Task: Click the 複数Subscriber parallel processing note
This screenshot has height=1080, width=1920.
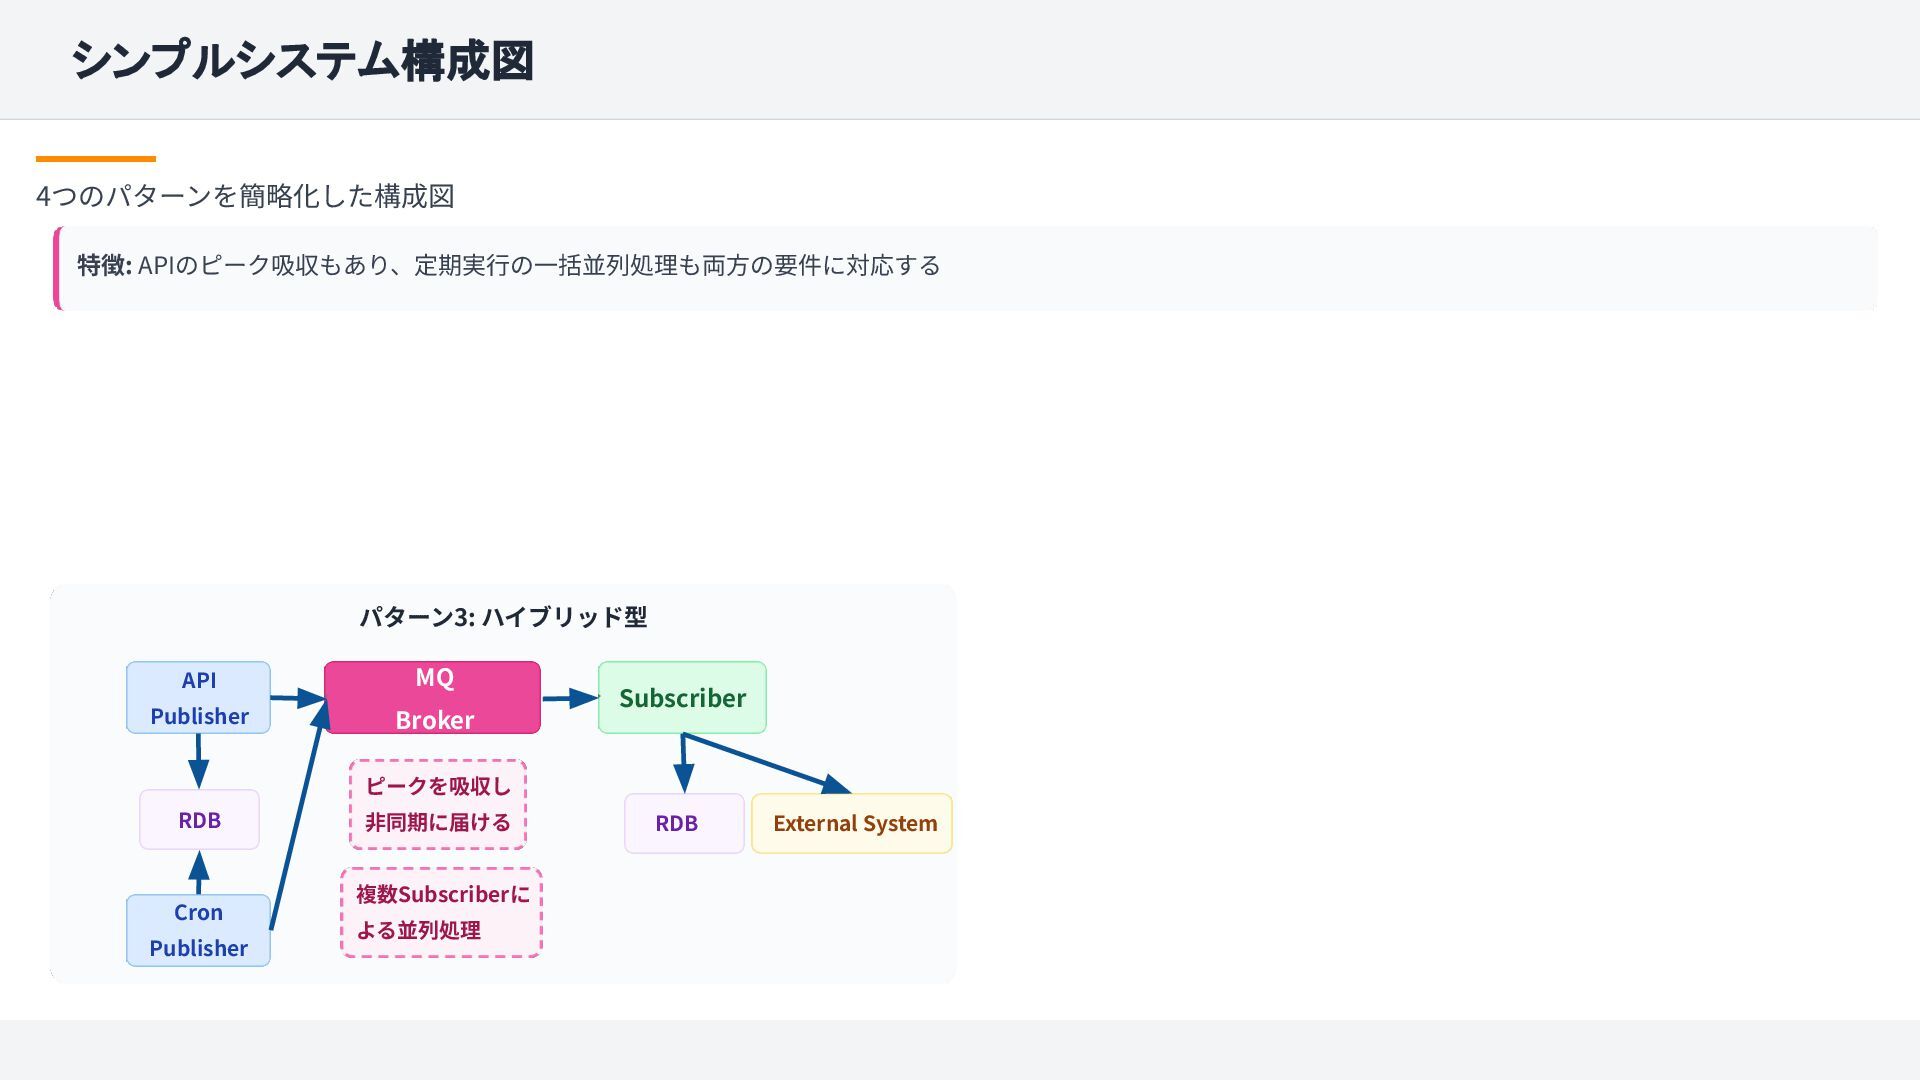Action: tap(441, 912)
